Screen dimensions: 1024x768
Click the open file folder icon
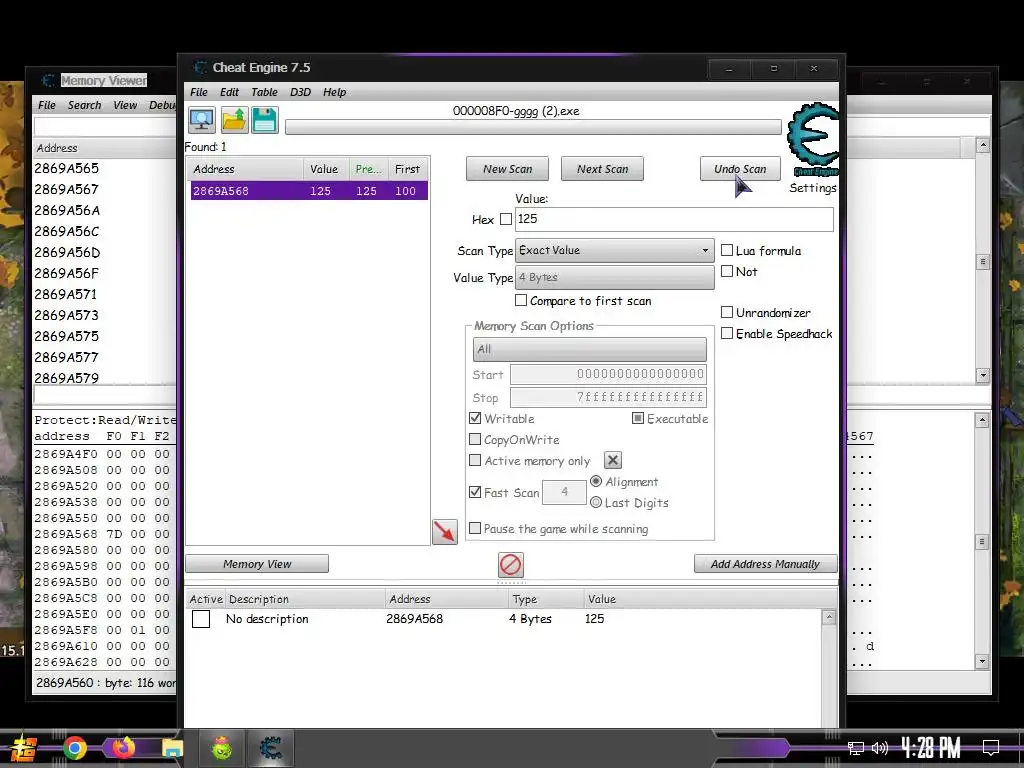point(234,120)
